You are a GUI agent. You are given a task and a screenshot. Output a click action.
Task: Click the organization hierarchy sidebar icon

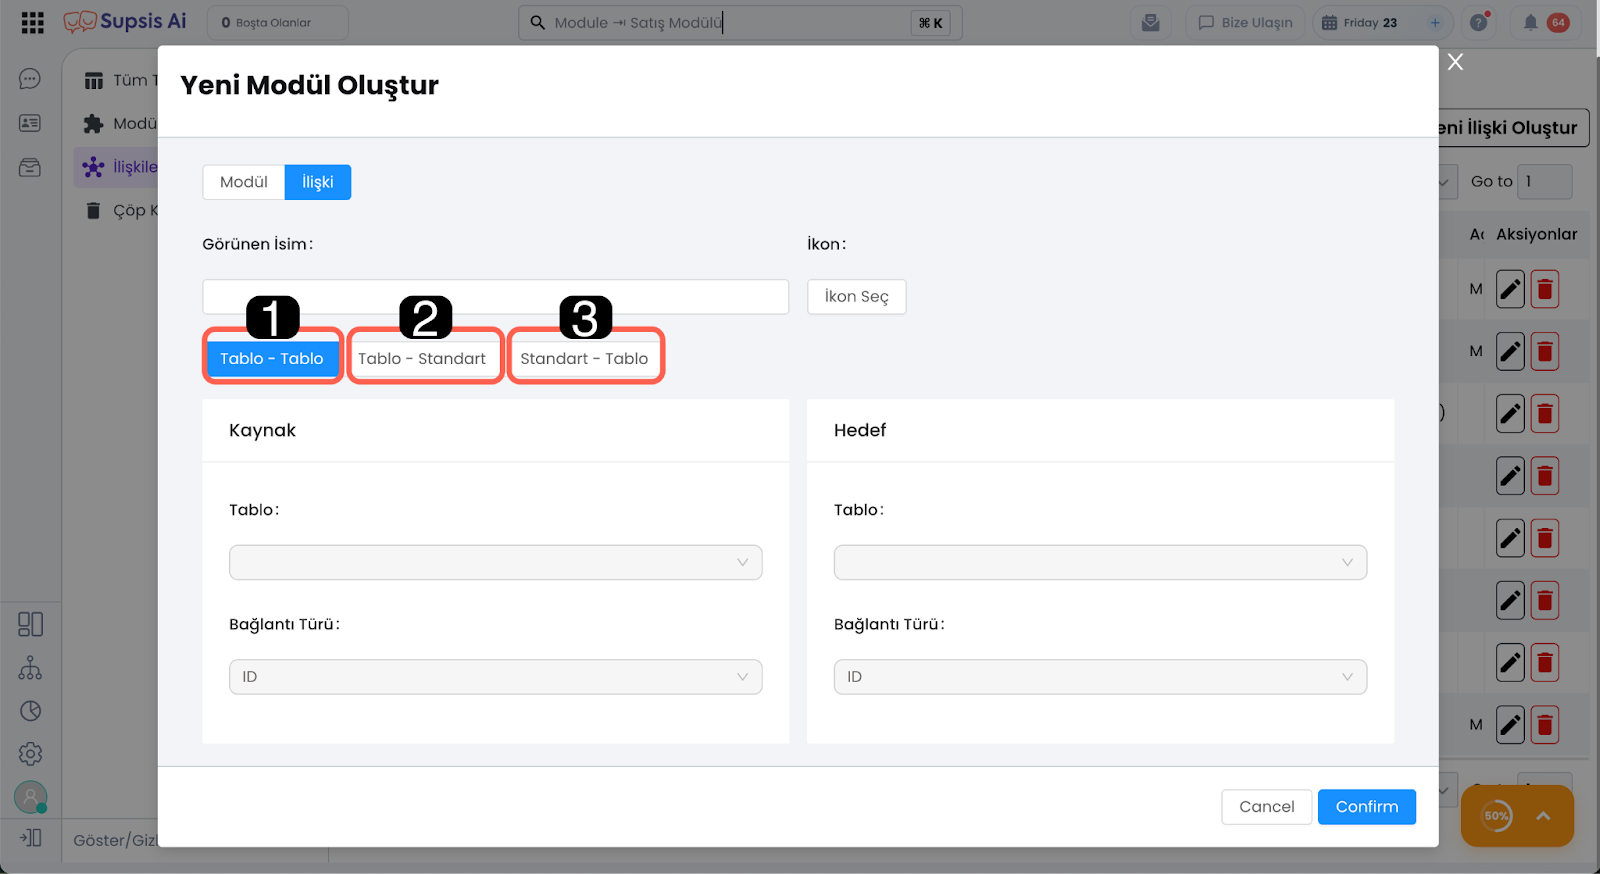click(x=30, y=668)
